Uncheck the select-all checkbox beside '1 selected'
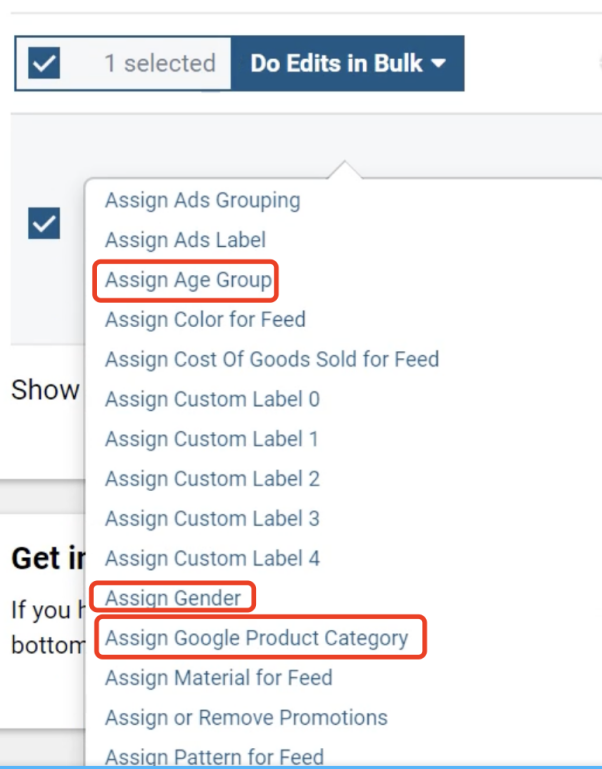Image resolution: width=602 pixels, height=769 pixels. point(45,64)
